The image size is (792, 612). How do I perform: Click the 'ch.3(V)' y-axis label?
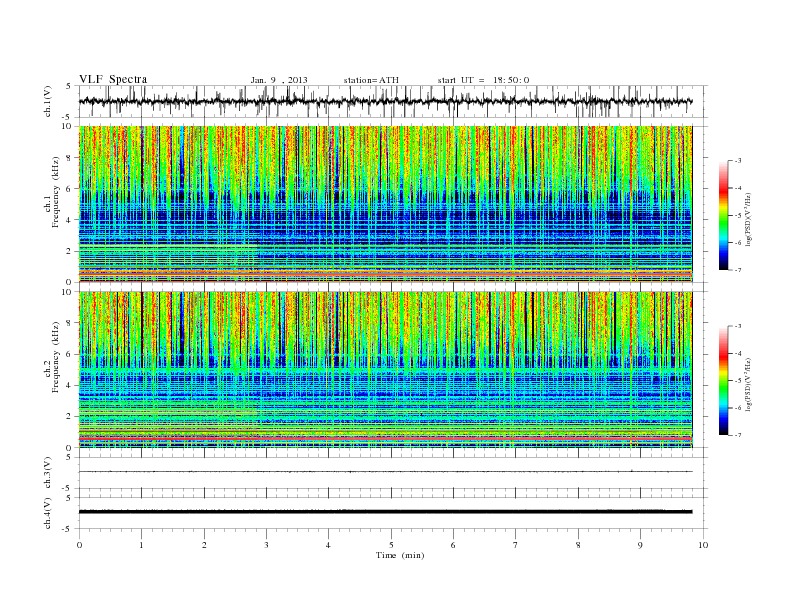point(48,473)
